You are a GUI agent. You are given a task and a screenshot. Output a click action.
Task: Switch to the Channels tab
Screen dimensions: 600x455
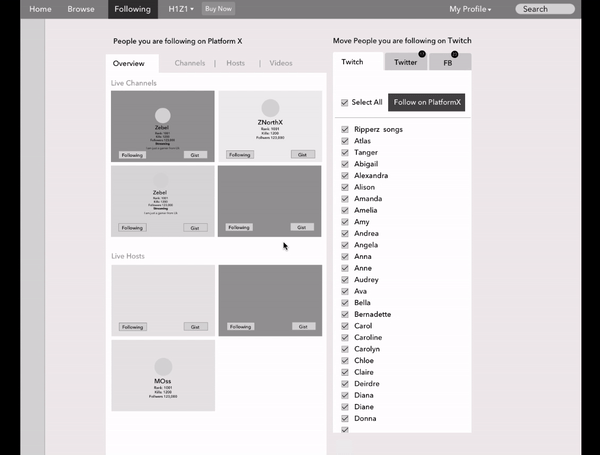190,63
